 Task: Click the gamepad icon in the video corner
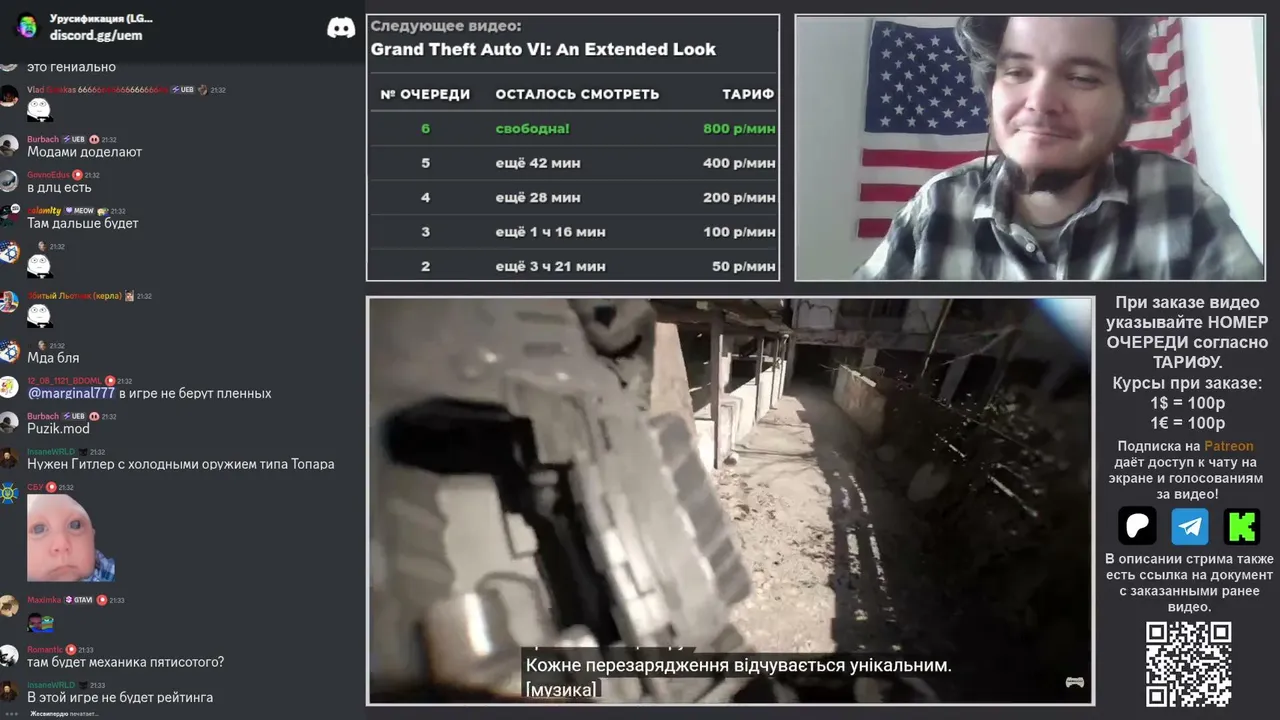click(1075, 682)
